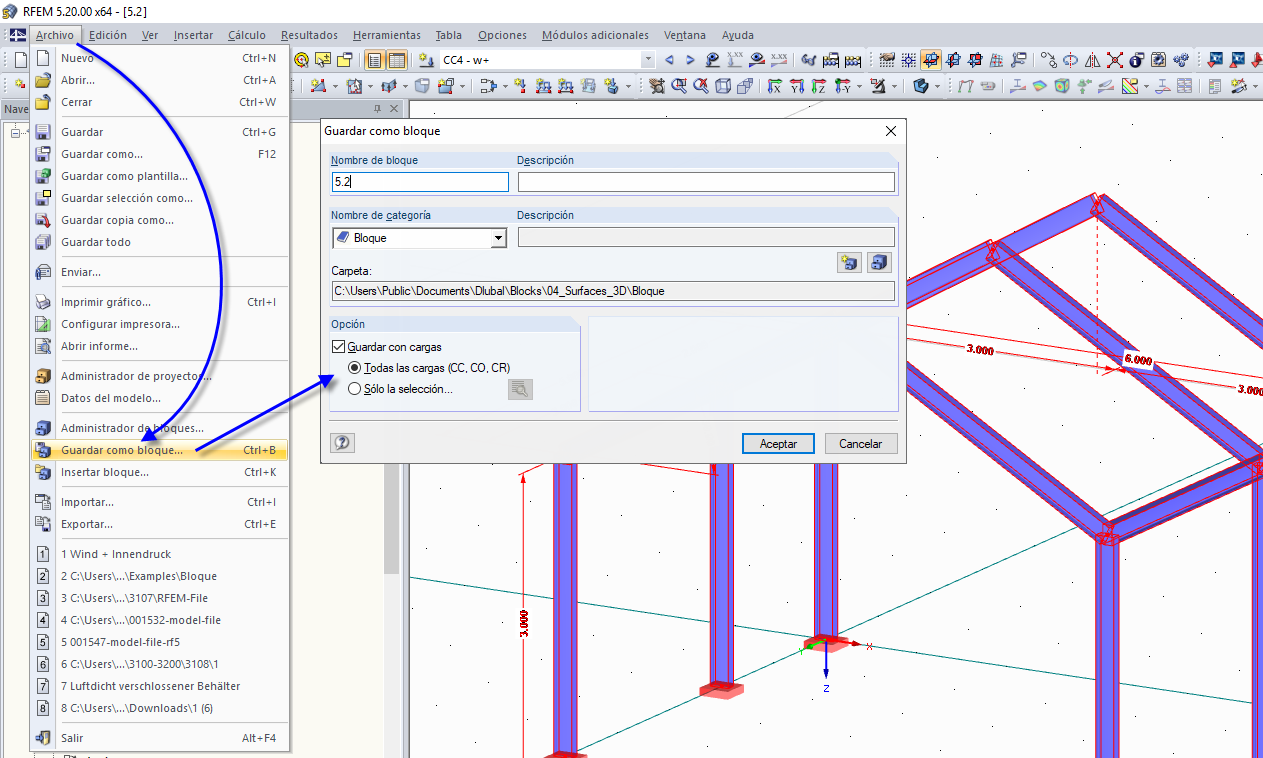This screenshot has width=1263, height=758.
Task: Click the Carpeta path field
Action: 613,291
